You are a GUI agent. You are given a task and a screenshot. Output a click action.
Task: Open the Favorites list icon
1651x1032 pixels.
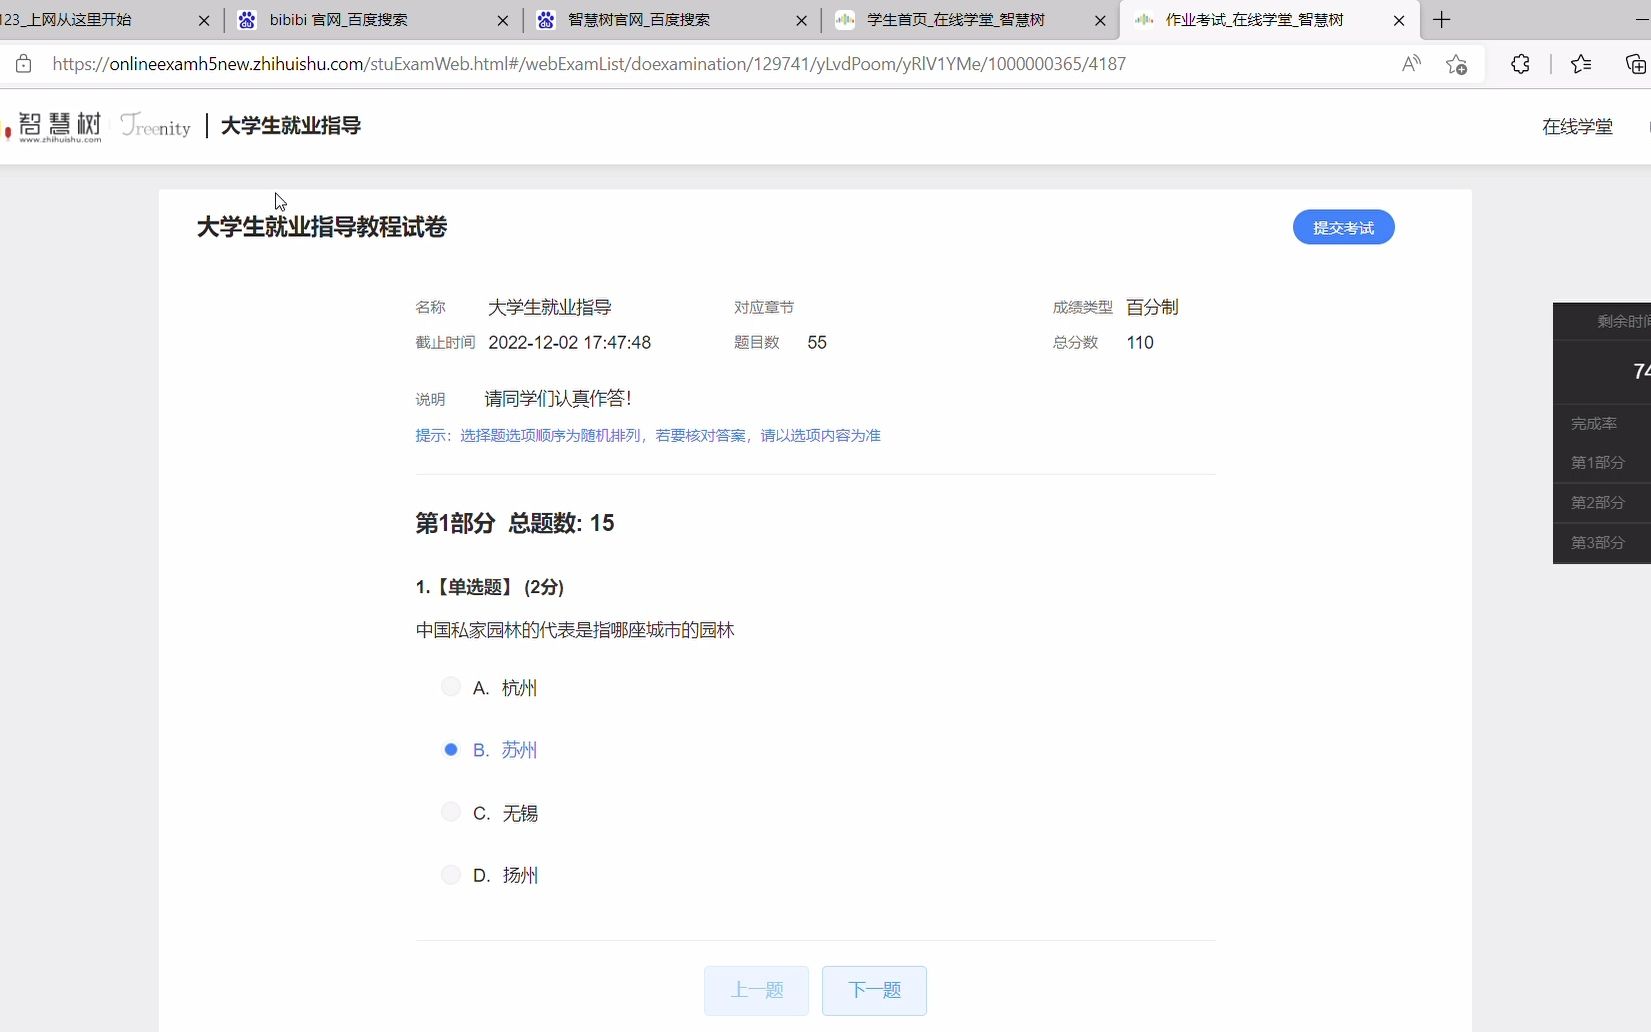[1581, 64]
